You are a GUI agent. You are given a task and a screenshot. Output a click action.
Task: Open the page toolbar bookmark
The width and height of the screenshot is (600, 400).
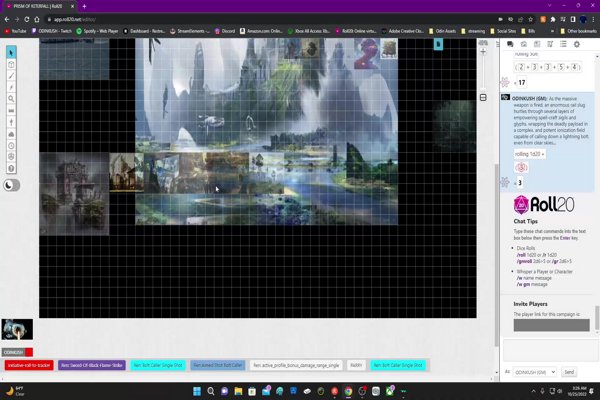pos(438,44)
